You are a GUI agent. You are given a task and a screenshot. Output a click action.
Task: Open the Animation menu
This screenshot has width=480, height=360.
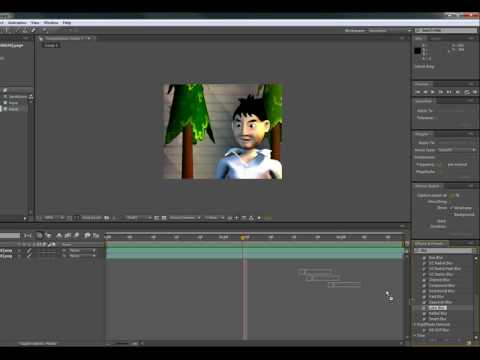click(17, 23)
